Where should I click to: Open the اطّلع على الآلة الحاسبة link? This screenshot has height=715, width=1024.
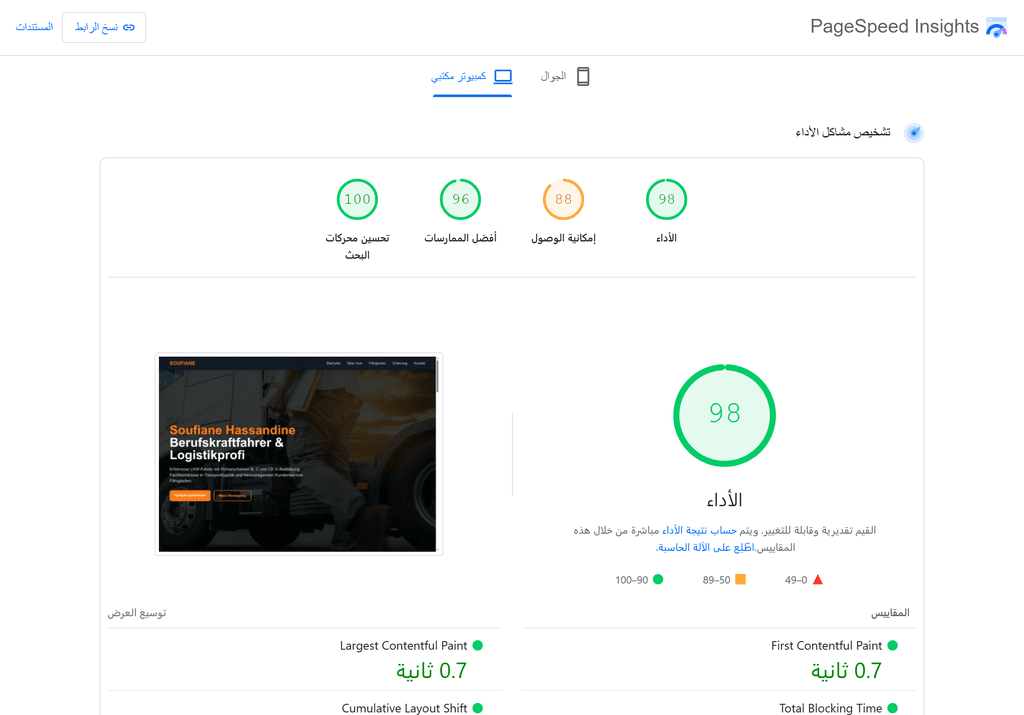pyautogui.click(x=705, y=547)
